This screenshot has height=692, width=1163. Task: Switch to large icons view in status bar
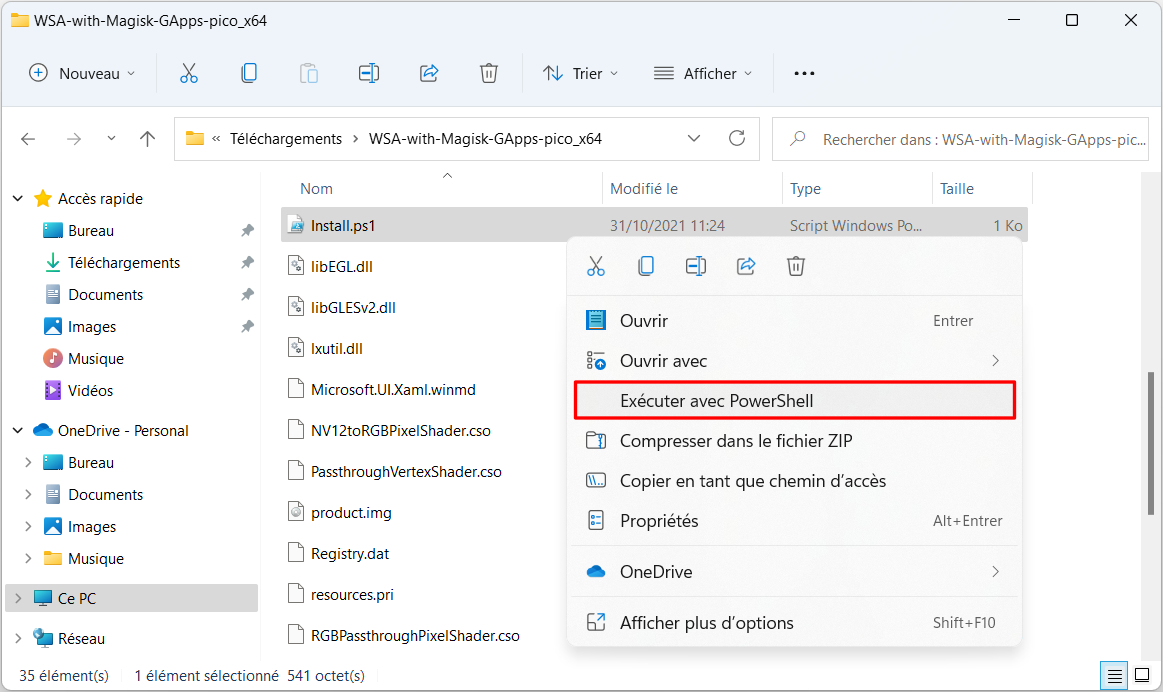[x=1142, y=676]
